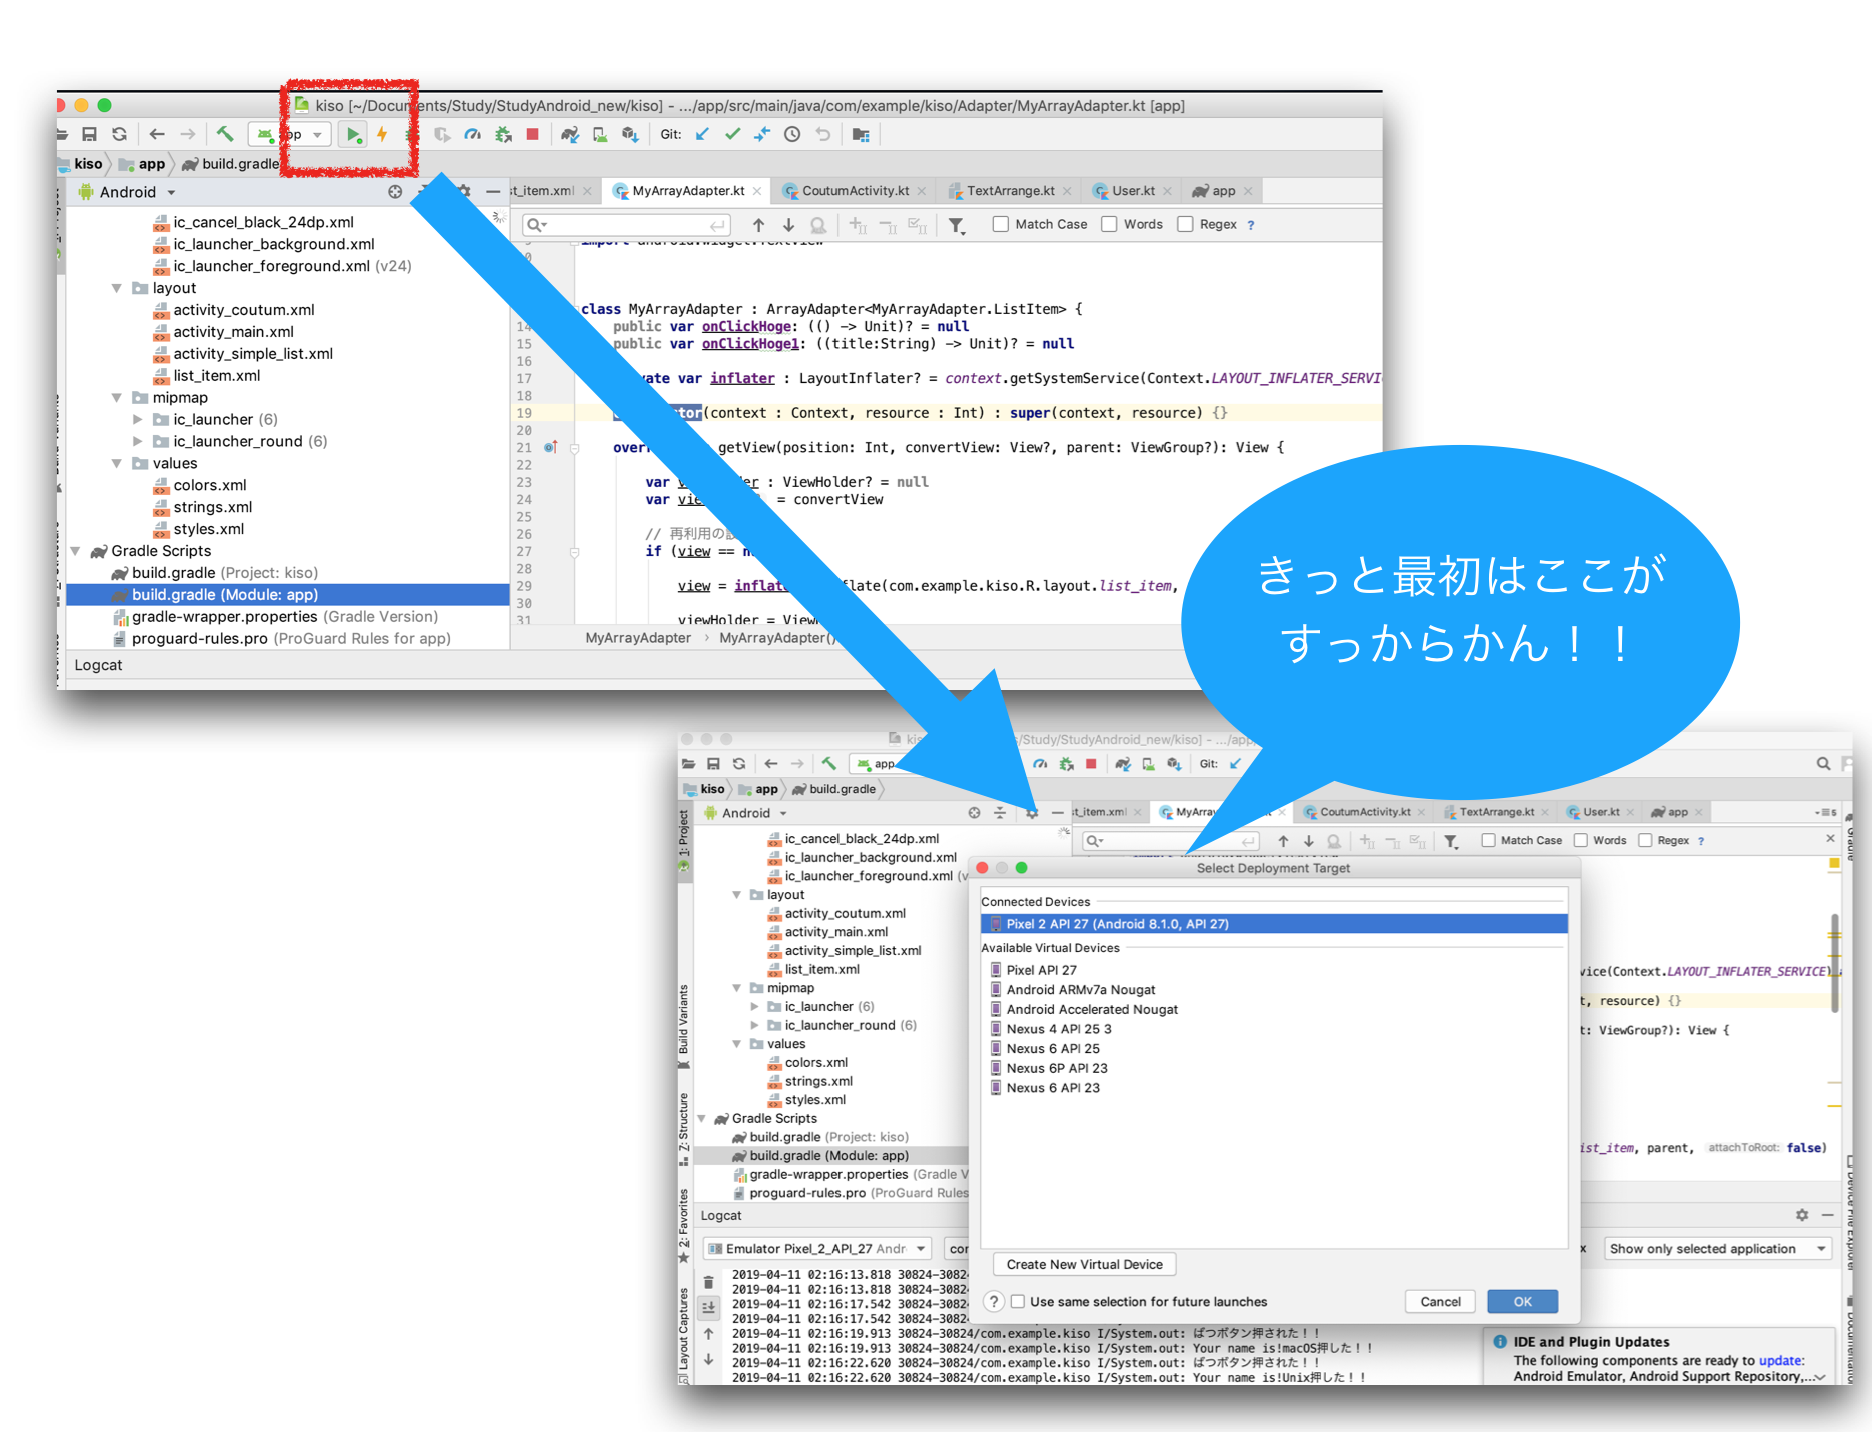Switch to TextArrange.kt tab in upper window
1872x1432 pixels.
1010,191
